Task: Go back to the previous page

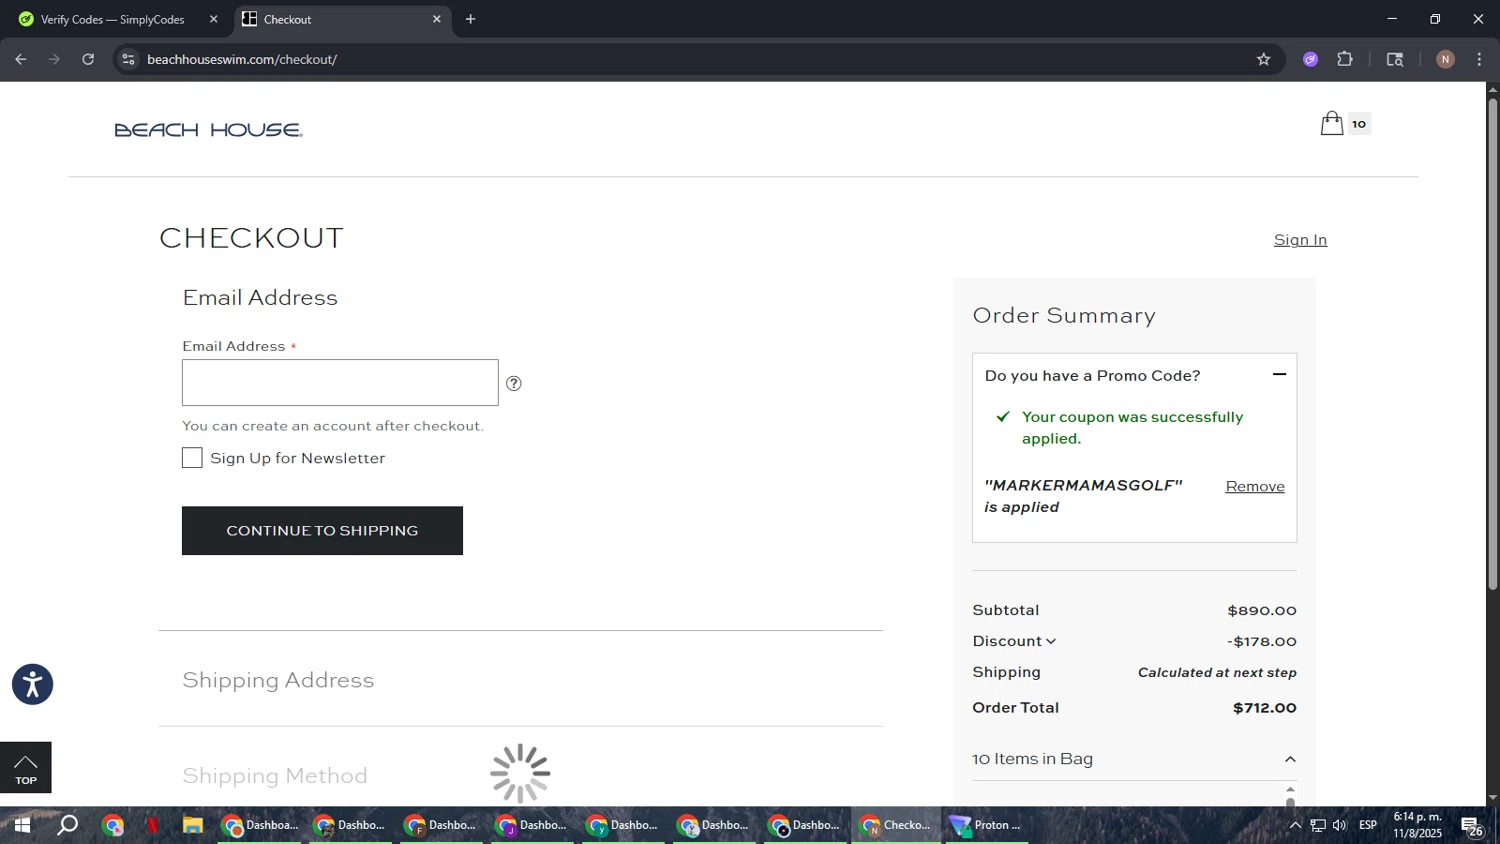Action: point(21,59)
